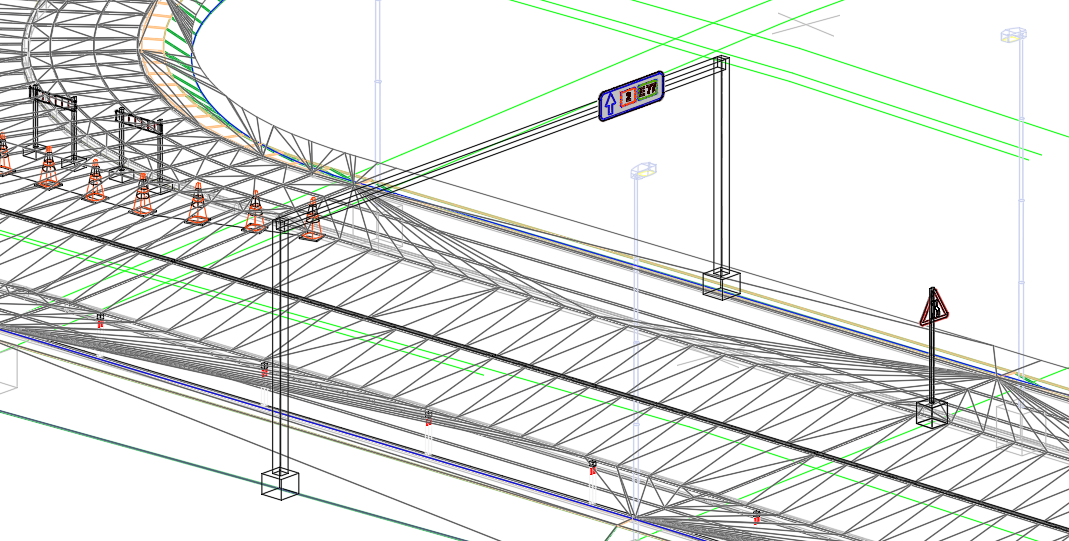Click the warning sign's foundation block
This screenshot has height=541, width=1069.
[932, 412]
